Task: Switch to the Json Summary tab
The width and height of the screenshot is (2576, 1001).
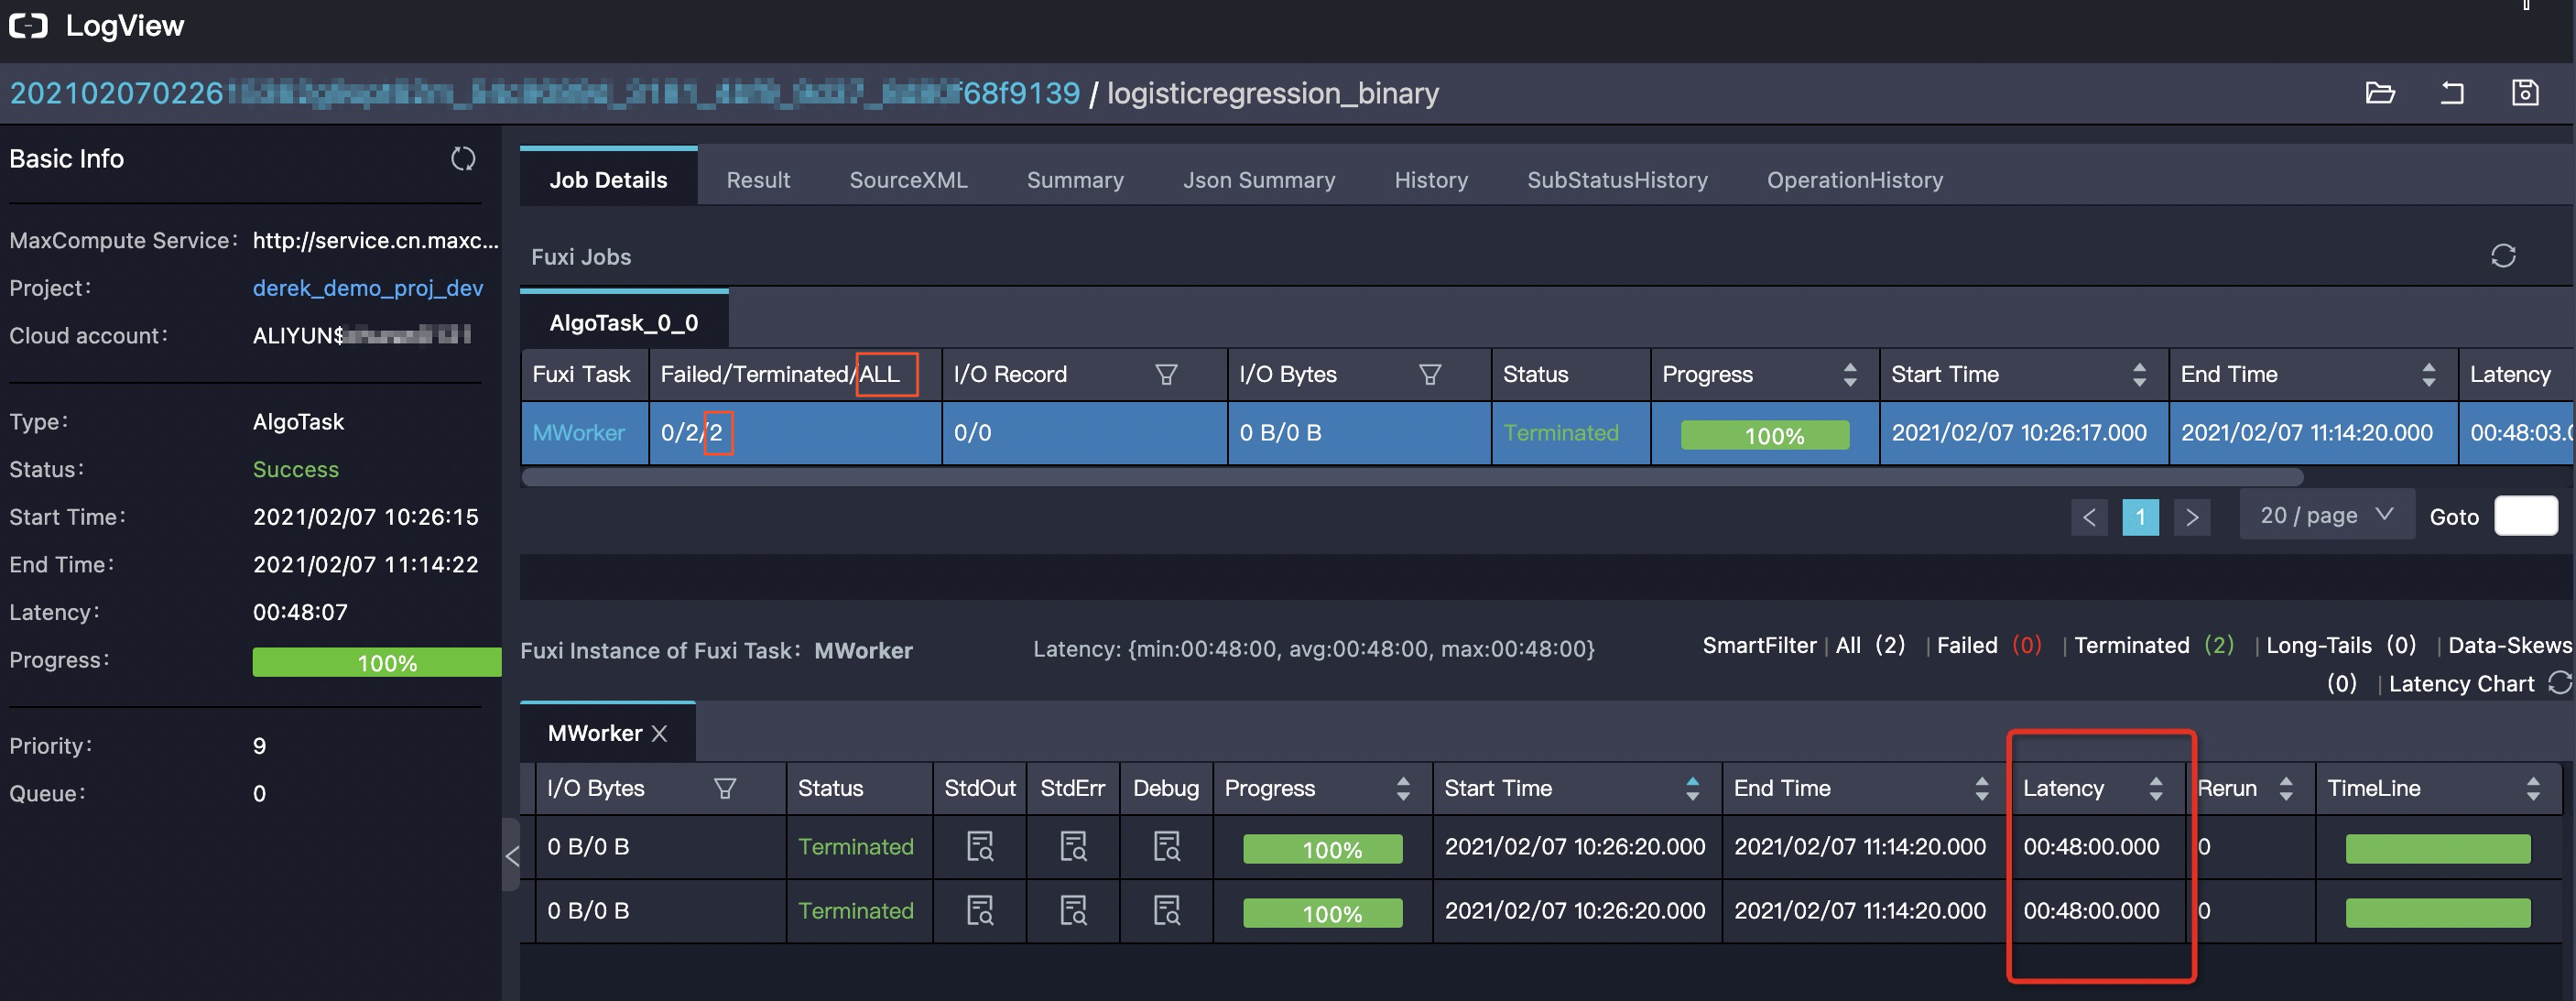Action: tap(1258, 180)
